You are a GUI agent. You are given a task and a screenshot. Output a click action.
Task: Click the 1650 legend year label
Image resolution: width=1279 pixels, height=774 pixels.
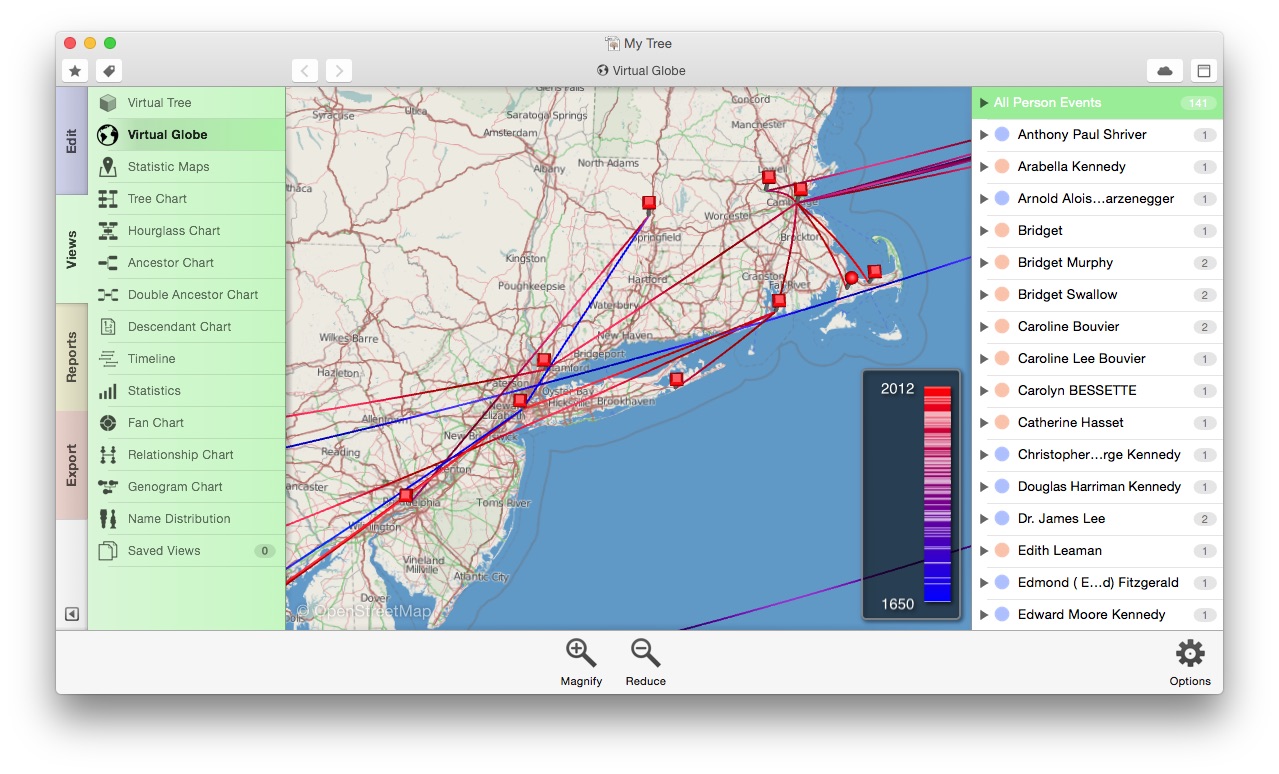coord(897,604)
